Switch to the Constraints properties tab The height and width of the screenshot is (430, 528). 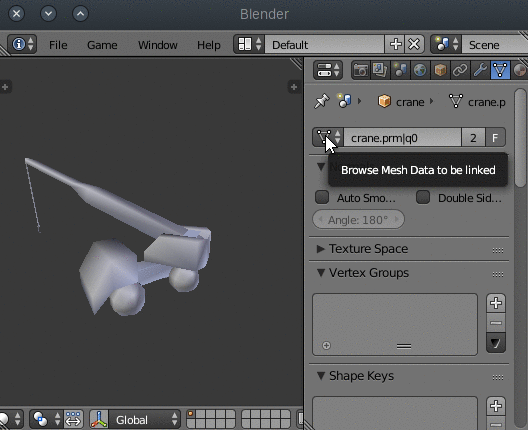click(460, 70)
